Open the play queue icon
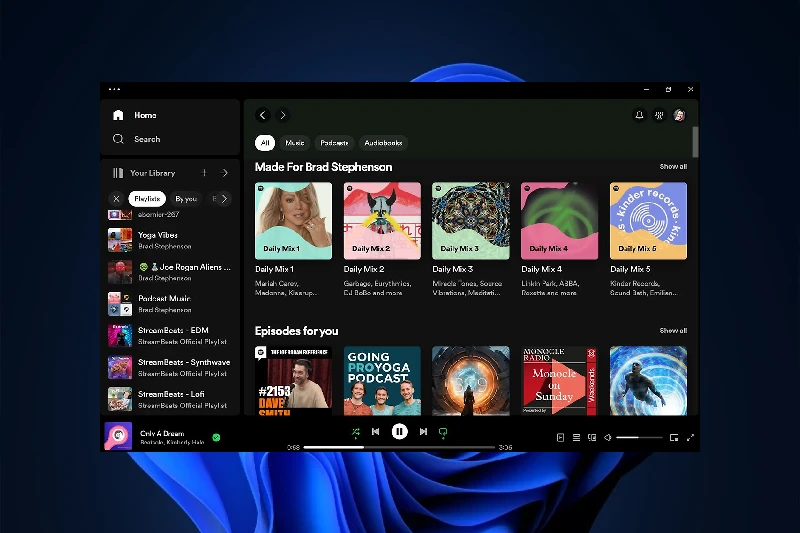800x533 pixels. (x=576, y=438)
